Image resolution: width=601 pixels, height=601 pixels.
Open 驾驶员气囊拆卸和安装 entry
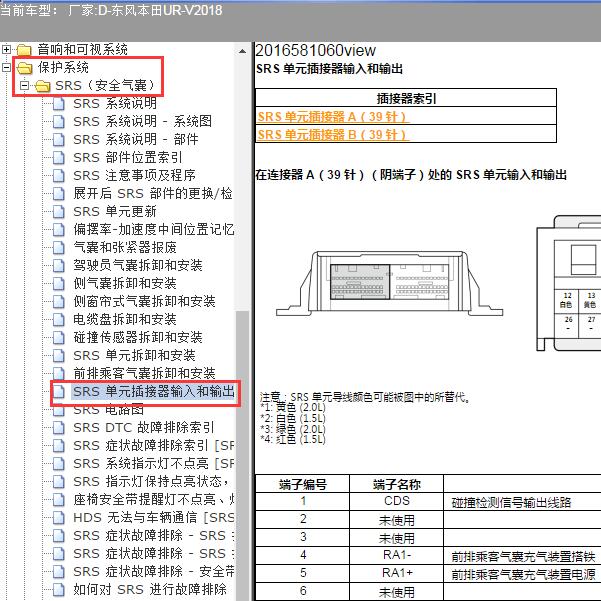point(138,265)
